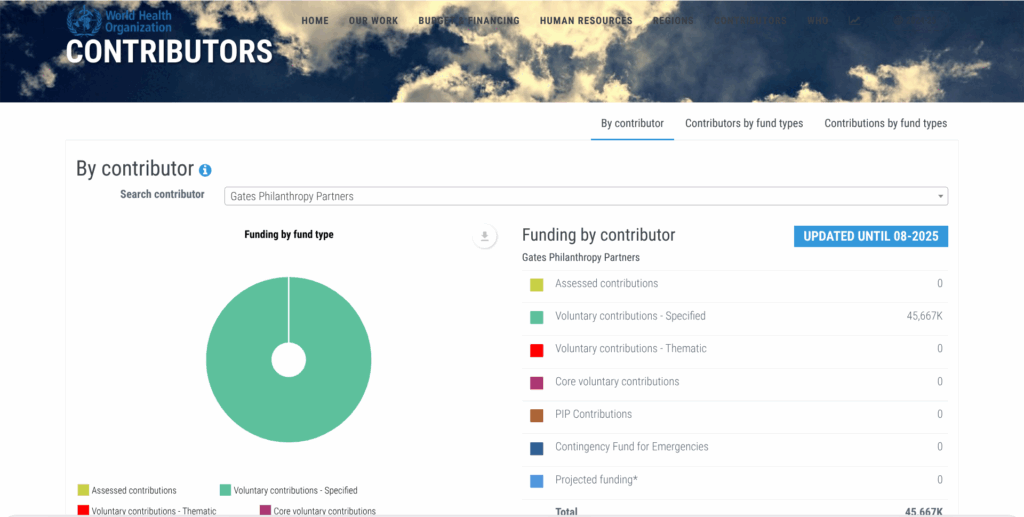Switch to Contributors by fund types tab
1024x517 pixels.
coord(743,124)
